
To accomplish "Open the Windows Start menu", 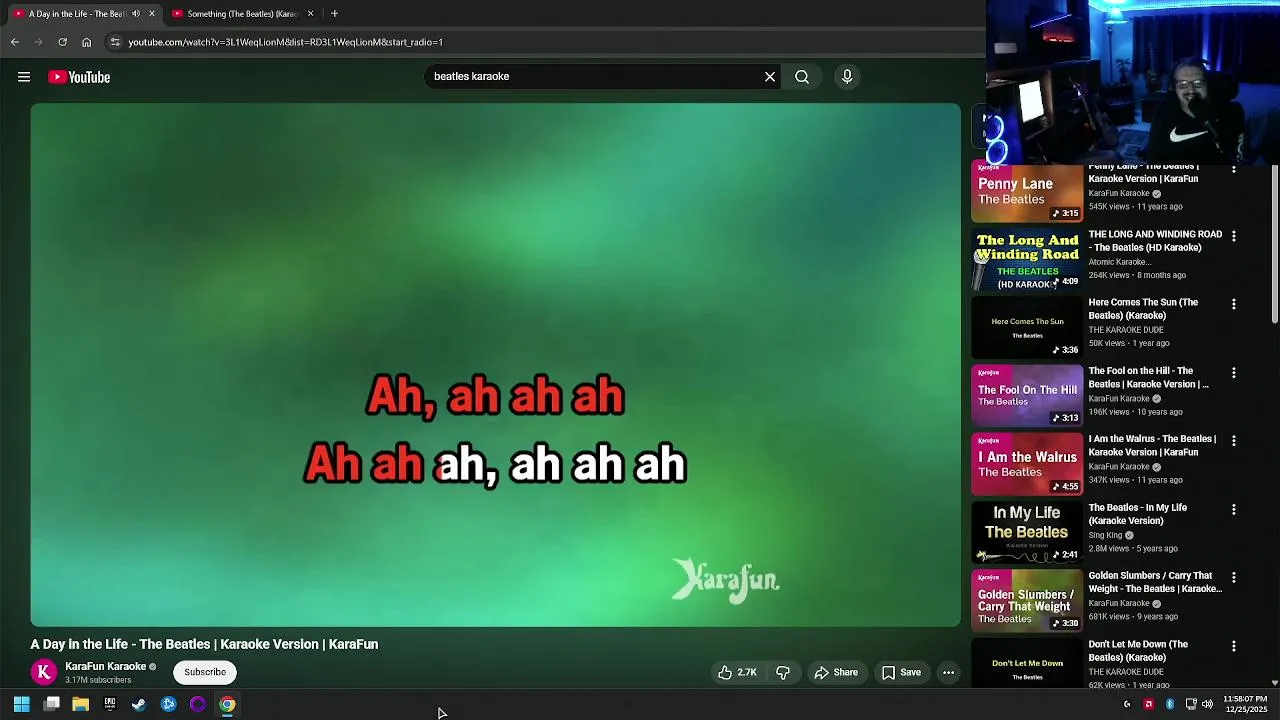I will point(21,704).
